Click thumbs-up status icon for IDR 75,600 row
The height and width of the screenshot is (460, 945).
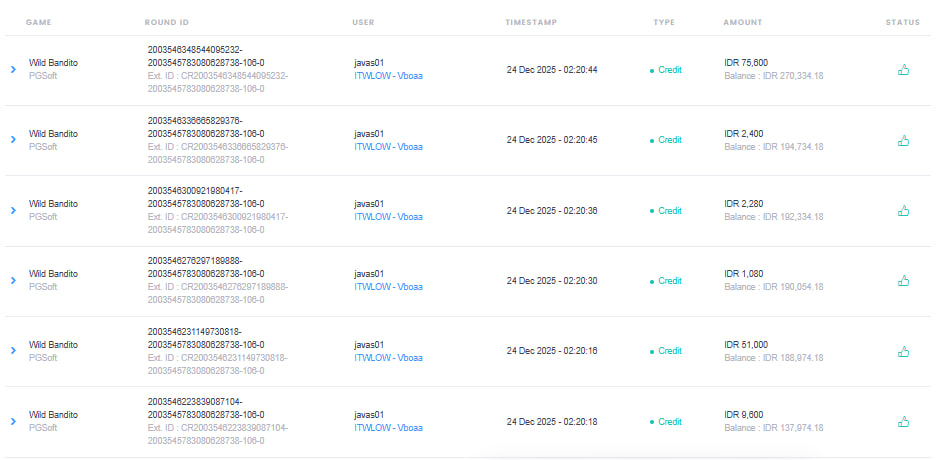coord(903,70)
